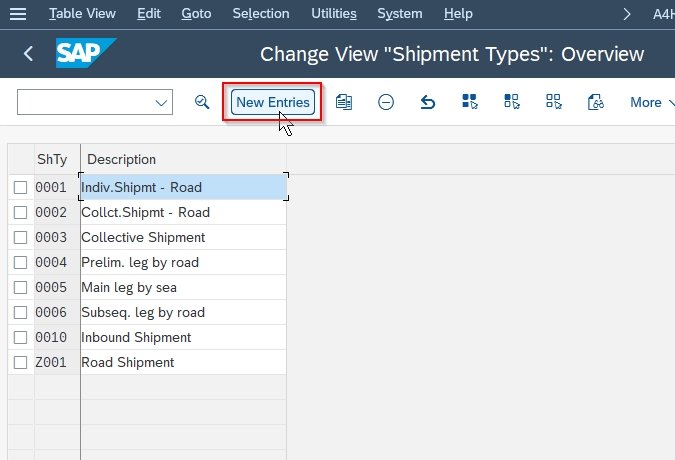Image resolution: width=675 pixels, height=460 pixels.
Task: Open the Utilities menu
Action: [334, 14]
